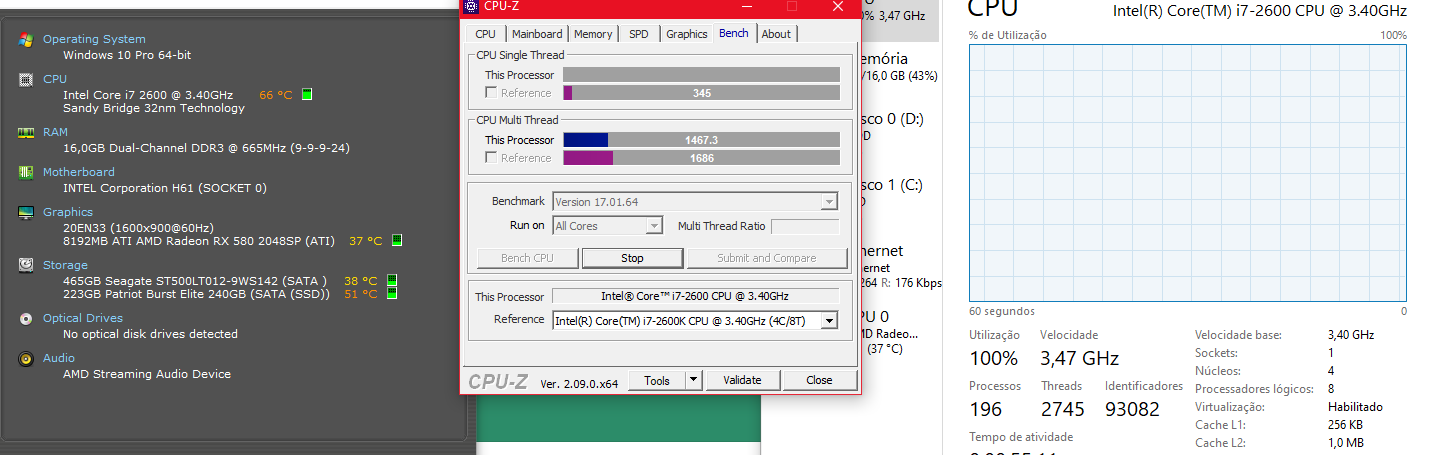Screen dimensions: 1431x455
Task: Switch to the Mainboard tab
Action: pos(537,34)
